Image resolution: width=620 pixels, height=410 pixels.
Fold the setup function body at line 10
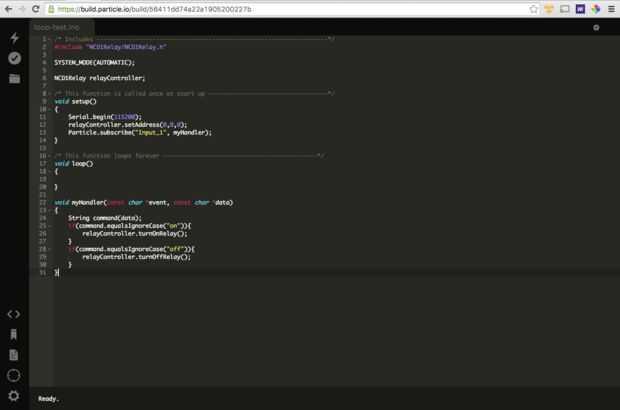[x=50, y=109]
